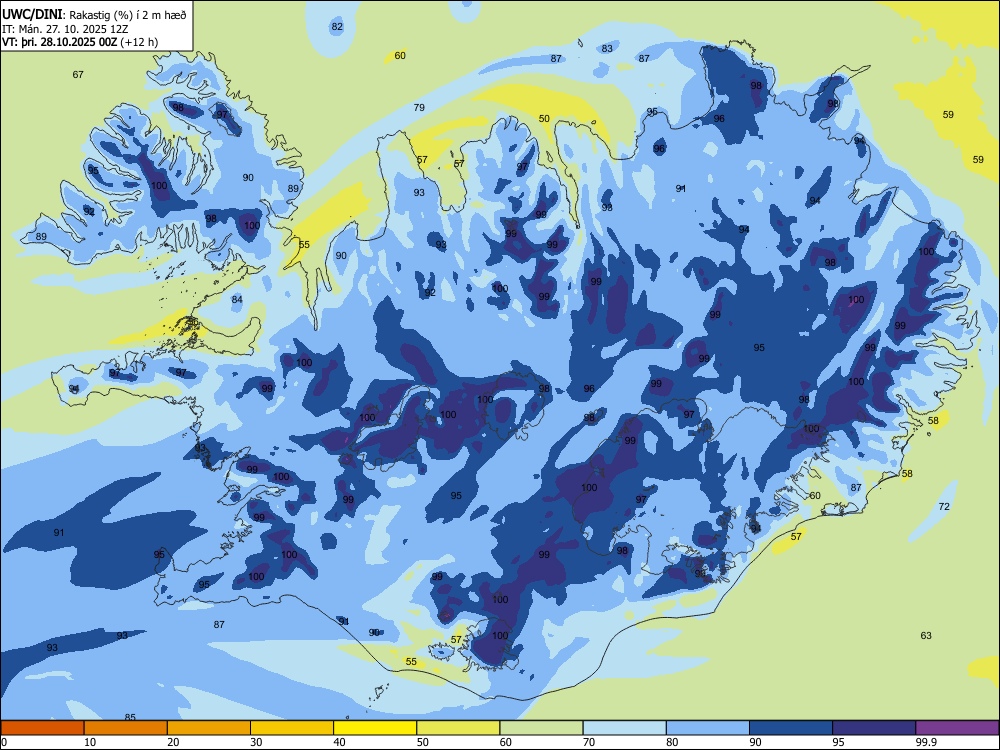Click the '72' humidity value on the map
The height and width of the screenshot is (750, 1000).
tap(945, 506)
